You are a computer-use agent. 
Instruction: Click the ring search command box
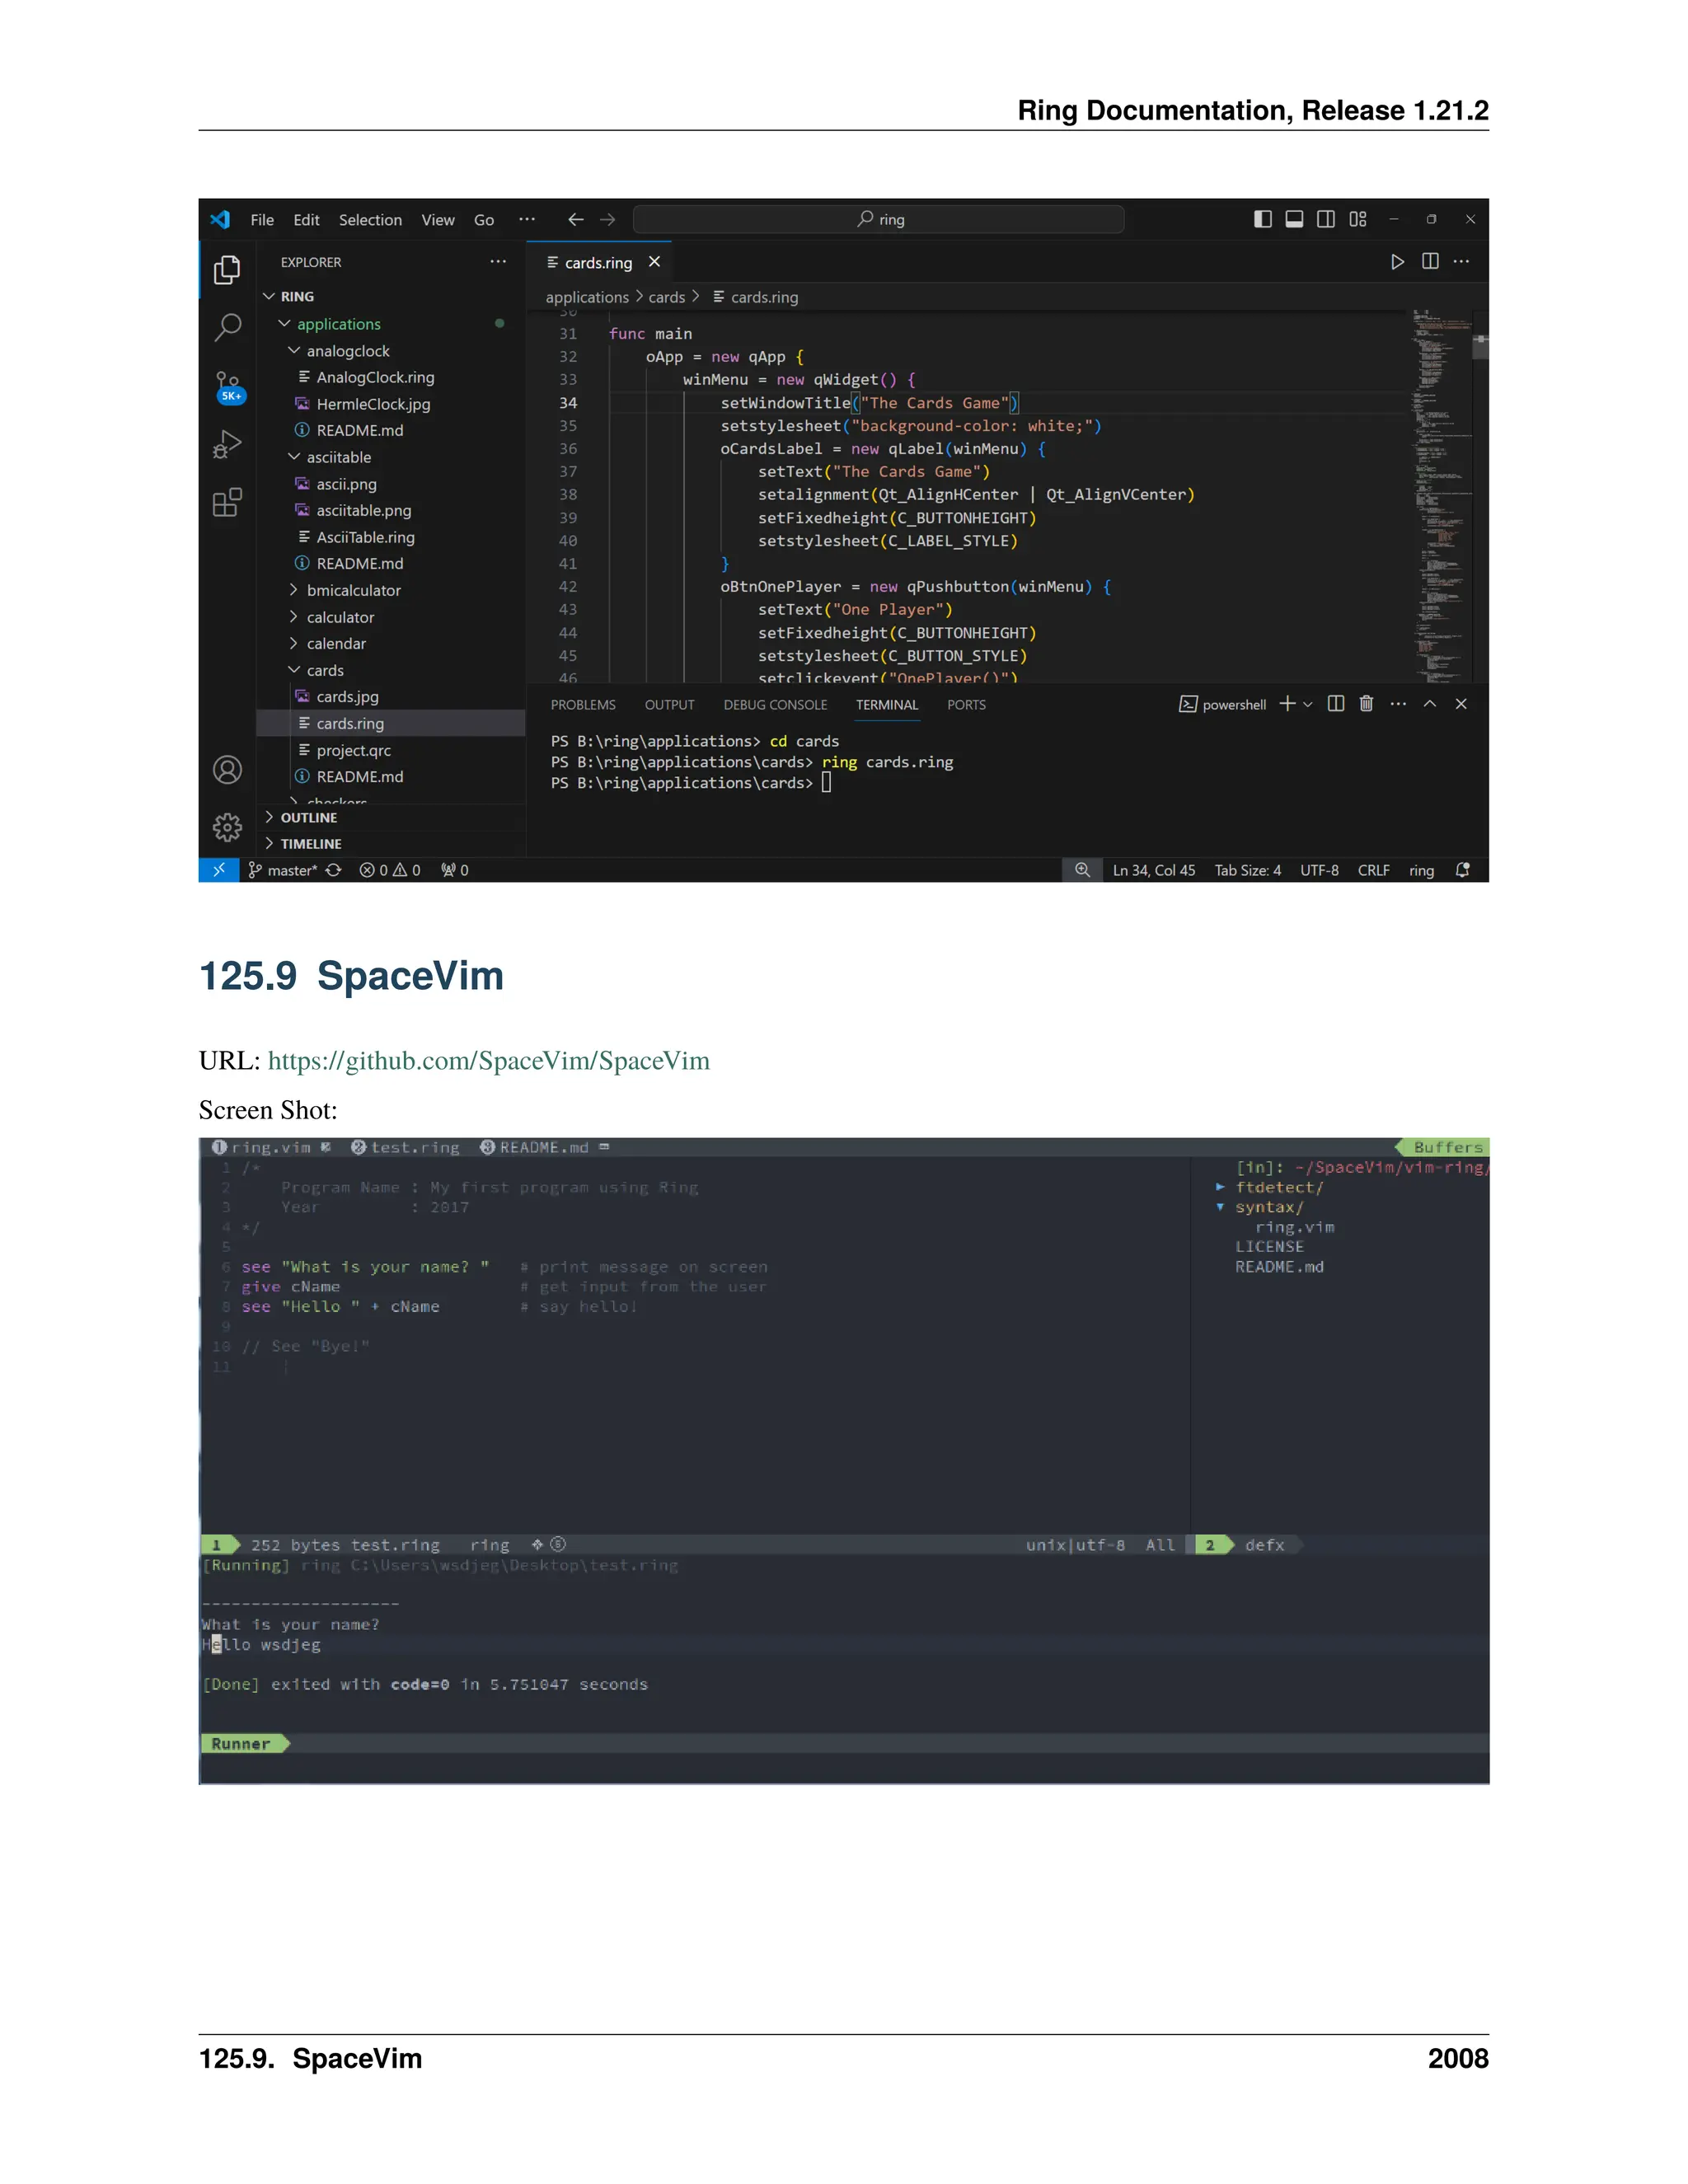pos(879,219)
